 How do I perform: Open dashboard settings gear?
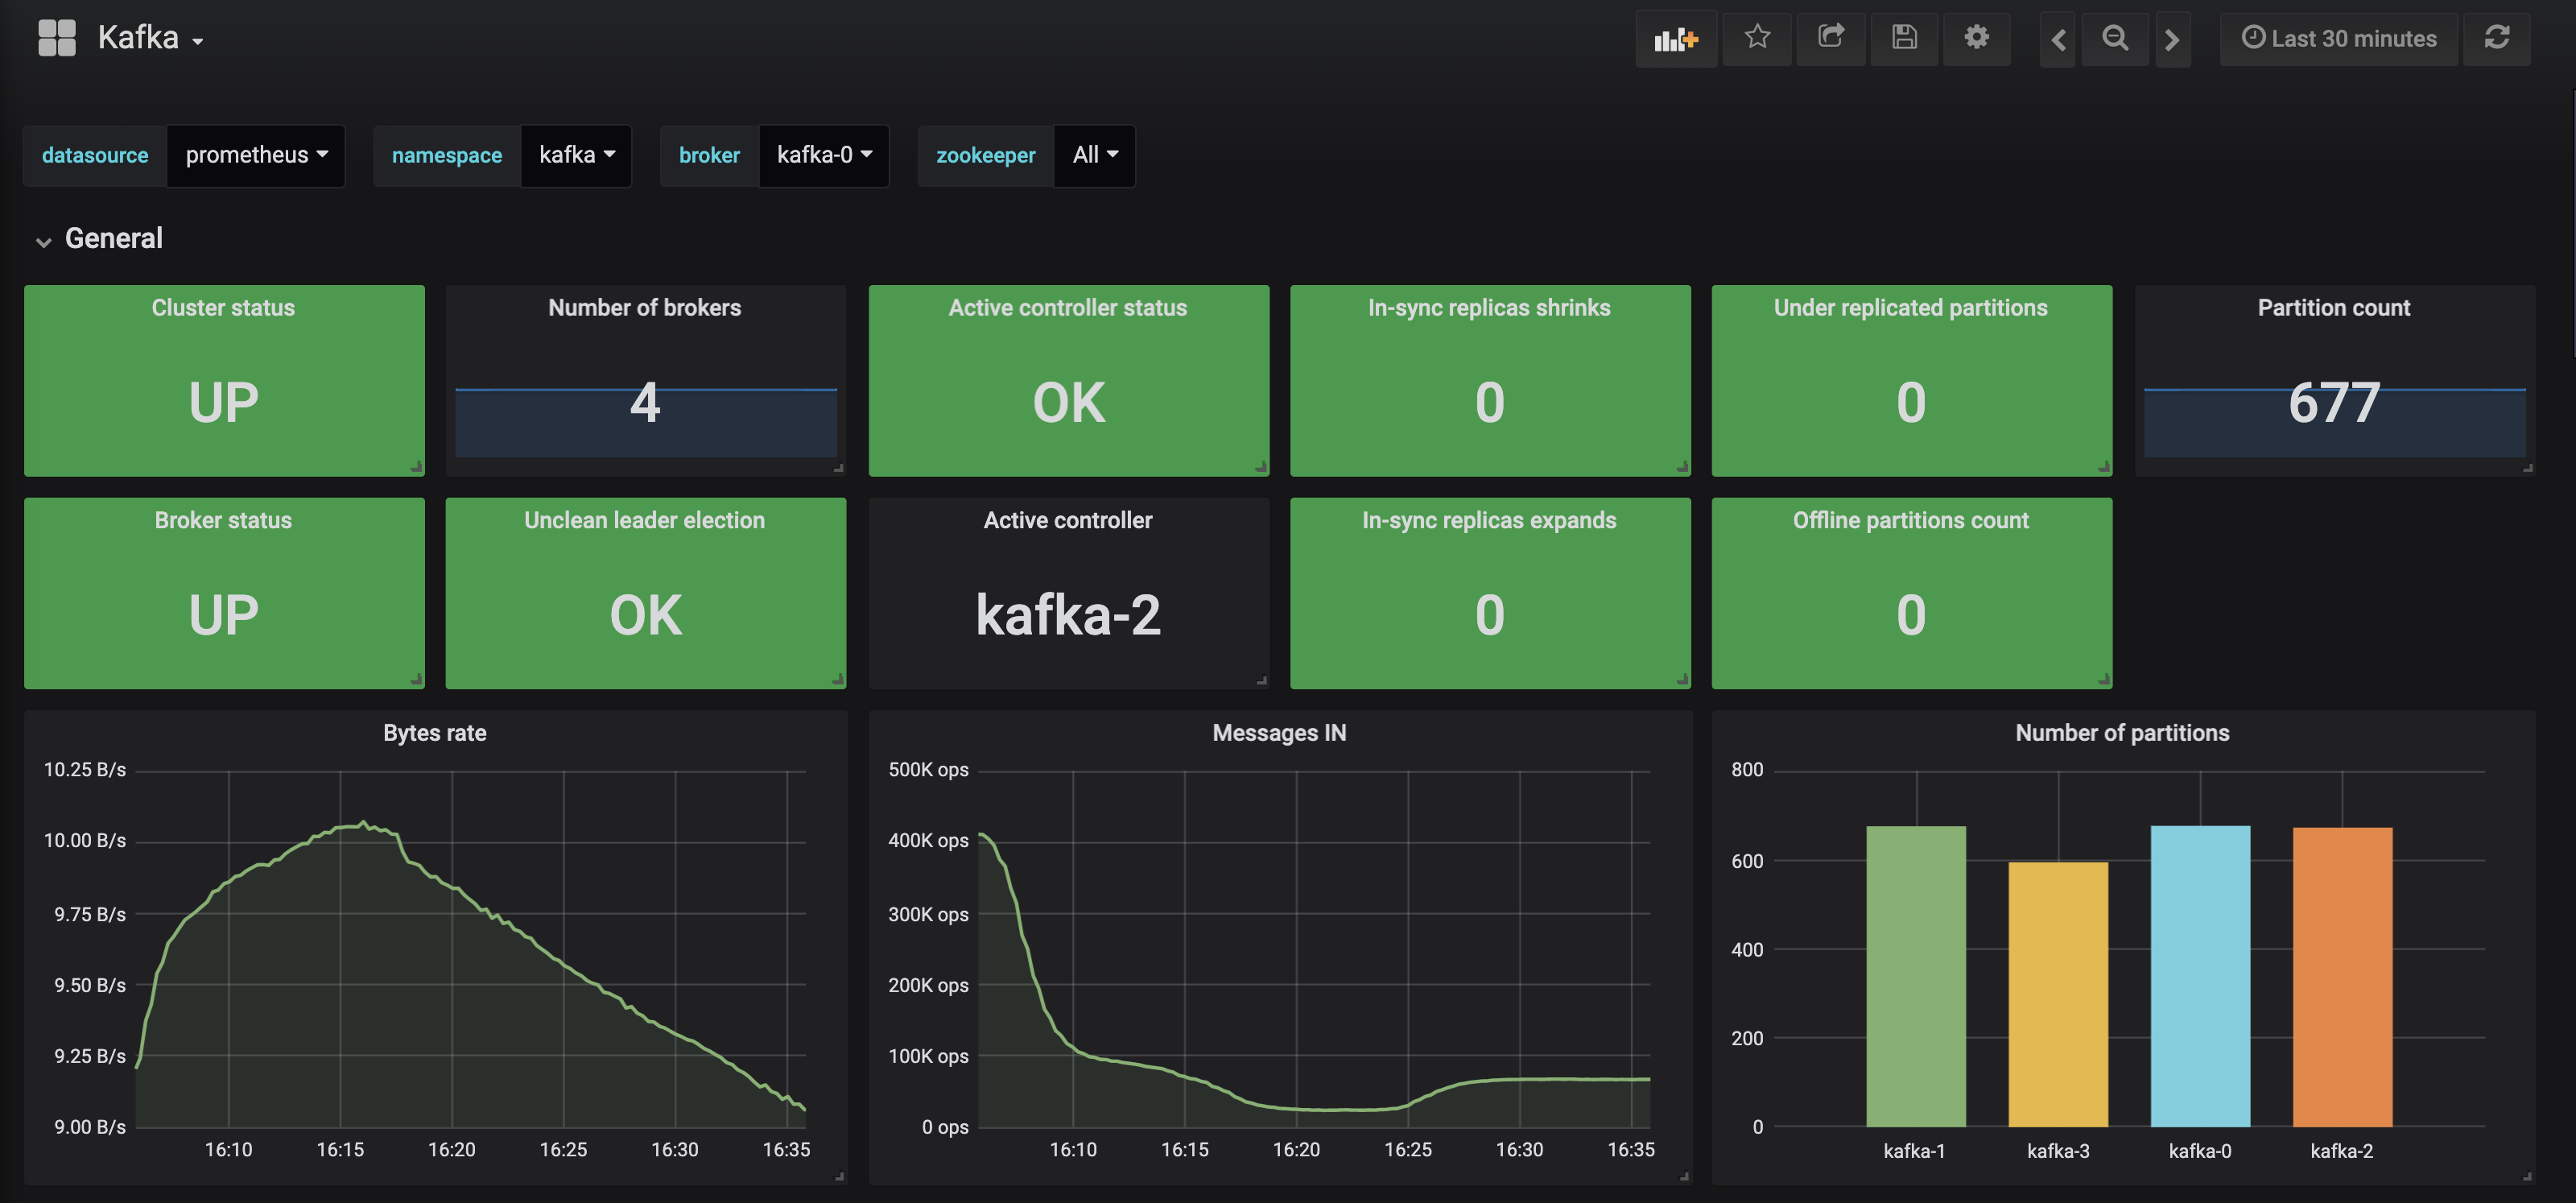pyautogui.click(x=1976, y=38)
